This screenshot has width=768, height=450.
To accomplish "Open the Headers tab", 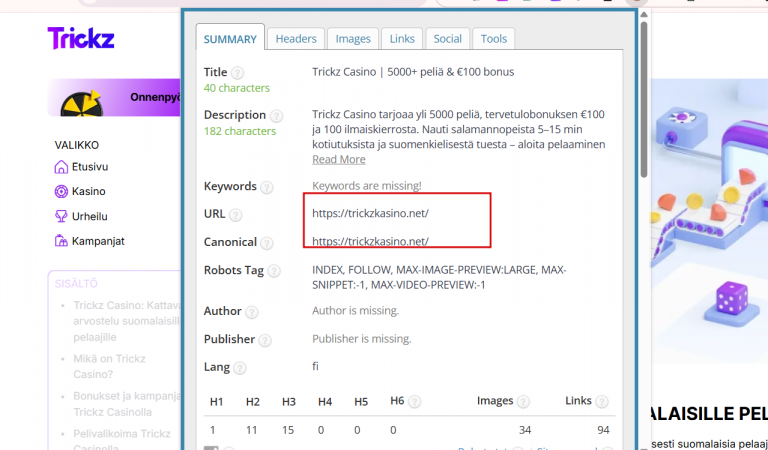I will pos(296,39).
